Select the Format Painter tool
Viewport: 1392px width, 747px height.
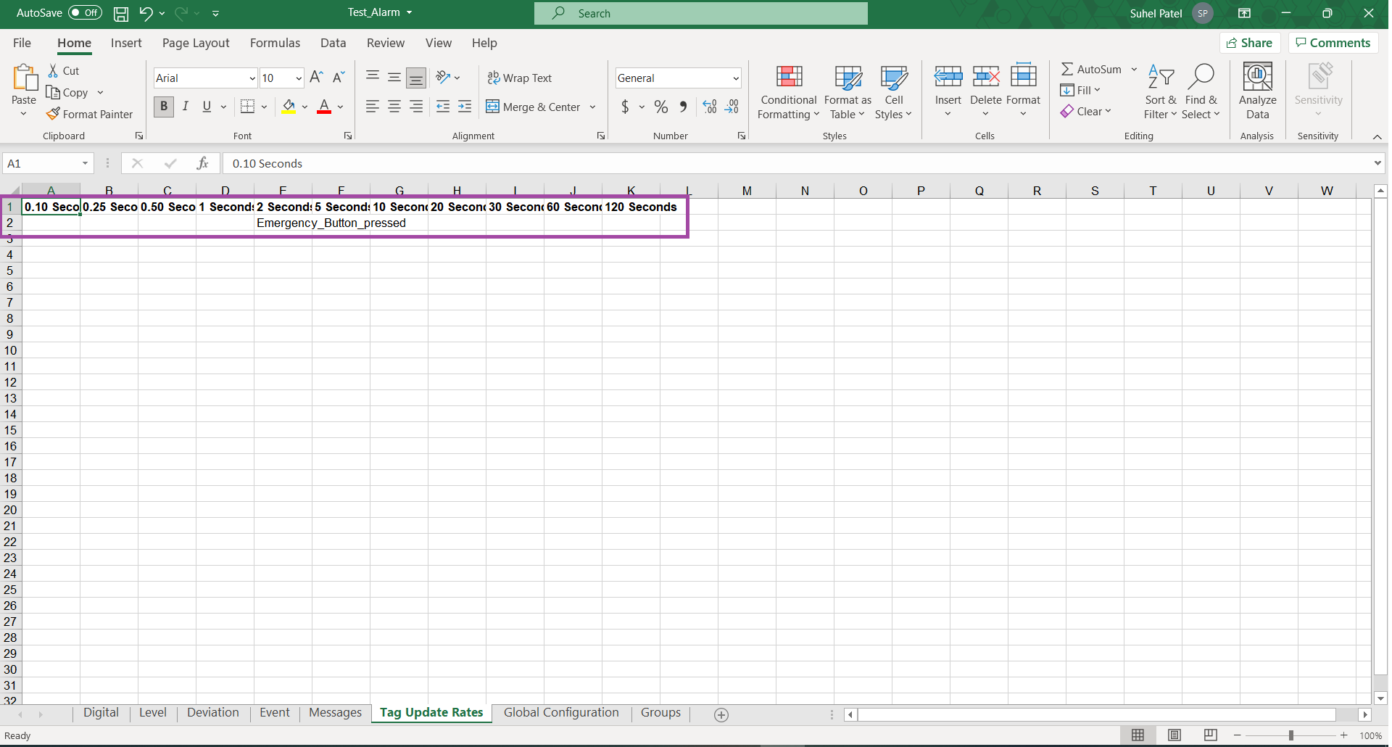coord(90,113)
